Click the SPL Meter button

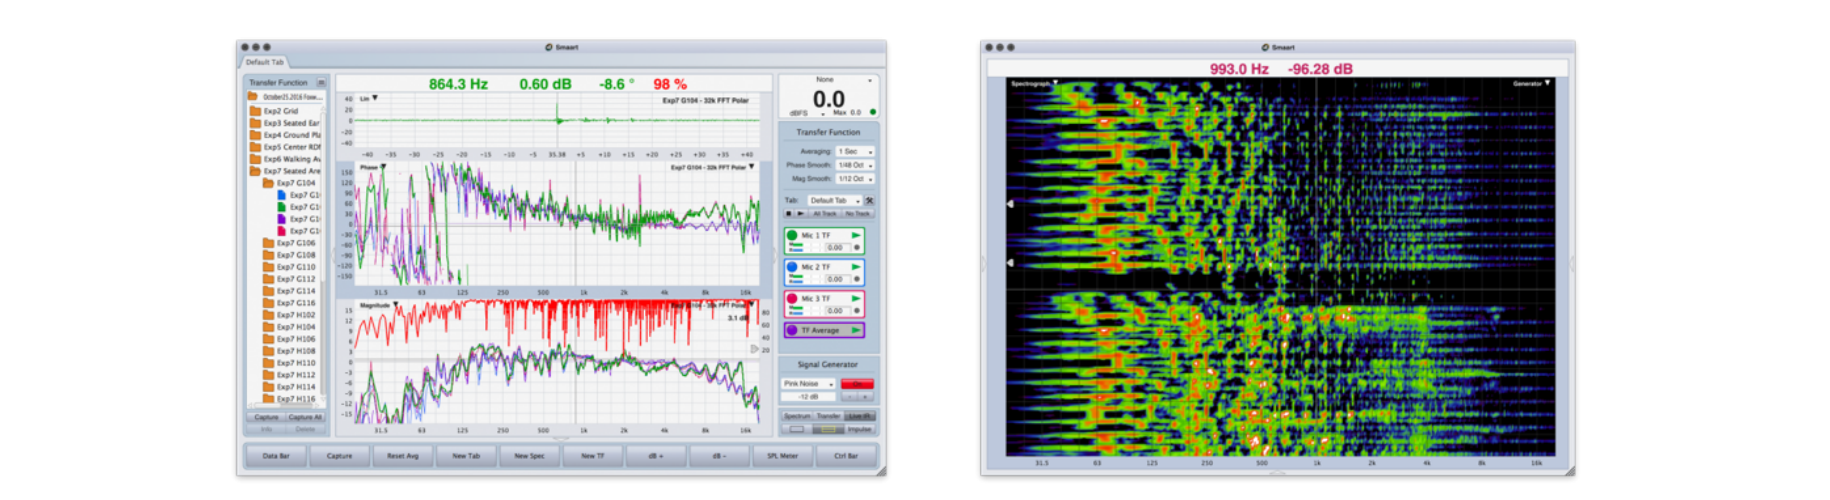783,456
